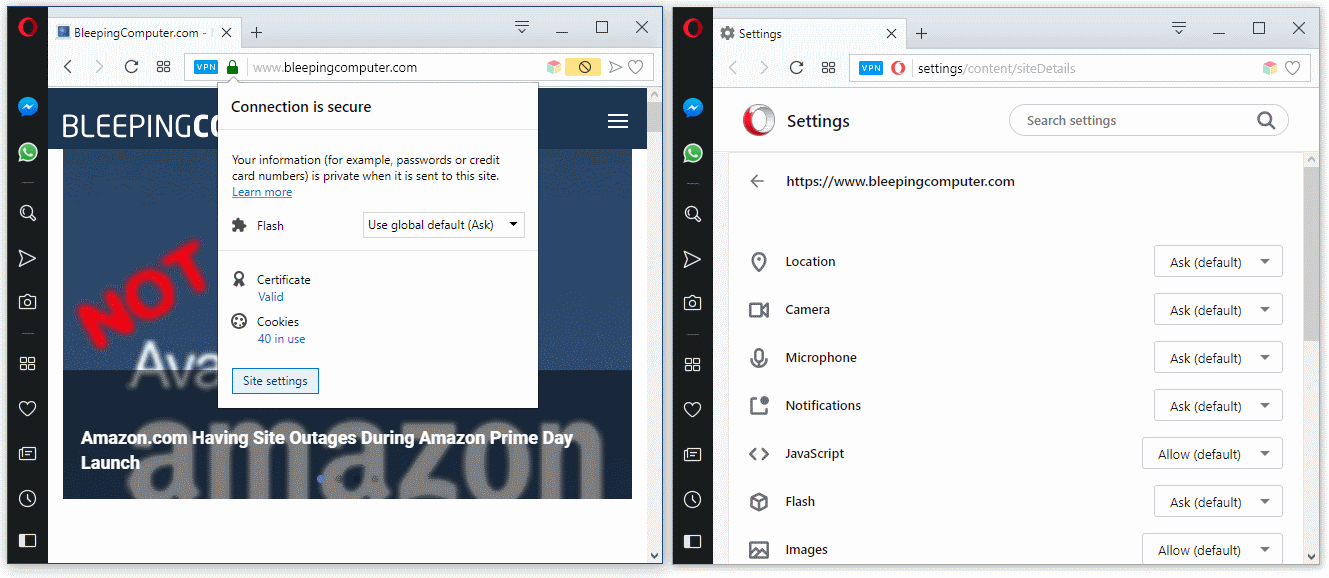Open Messenger in Settings window sidebar
This screenshot has width=1329, height=578.
692,107
